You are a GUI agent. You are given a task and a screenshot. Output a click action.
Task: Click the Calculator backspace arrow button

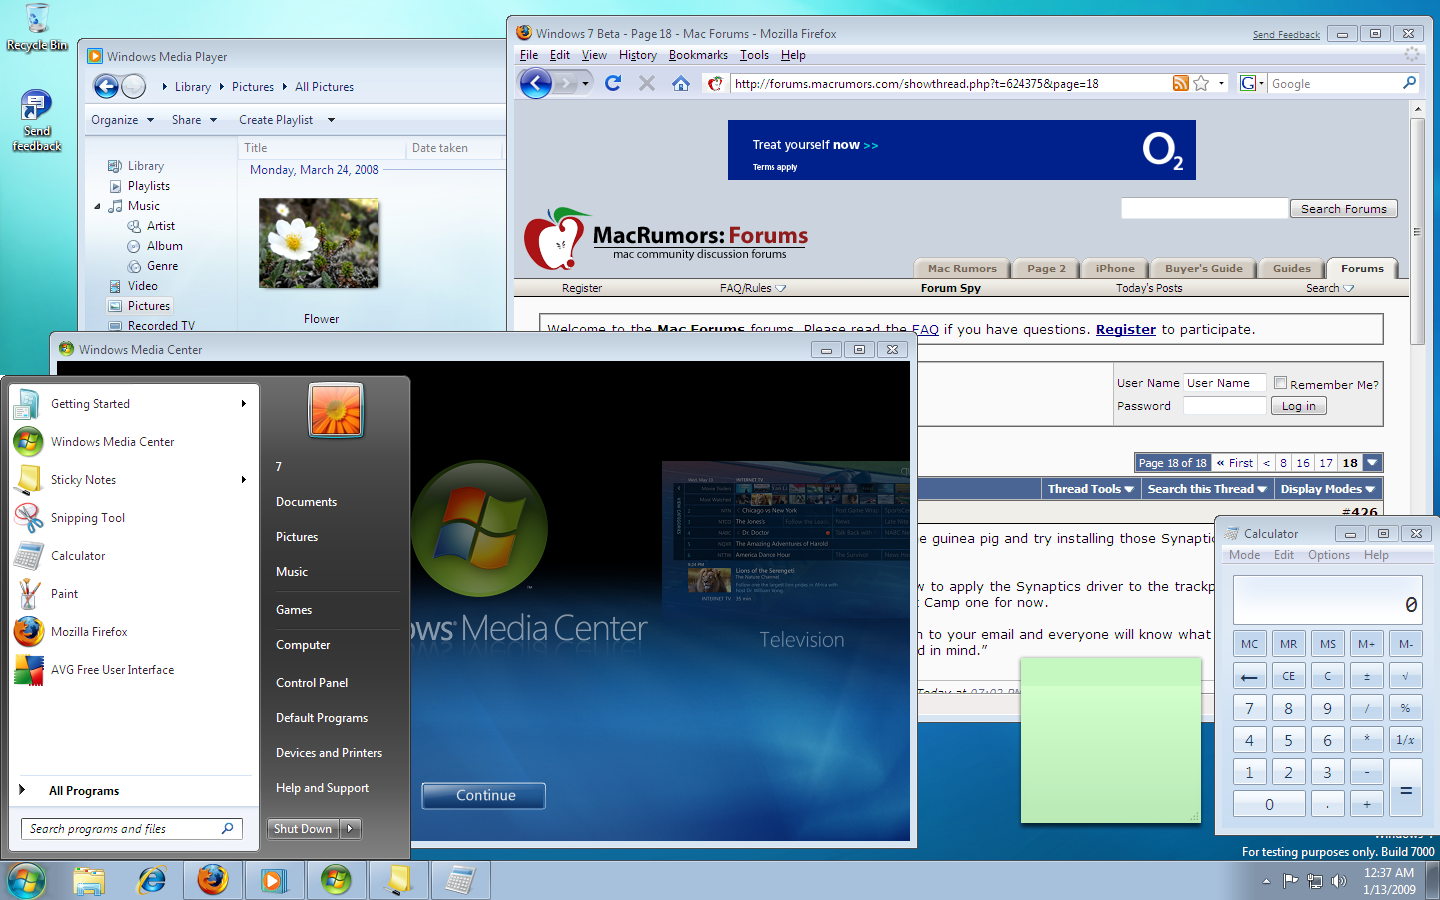[1249, 677]
